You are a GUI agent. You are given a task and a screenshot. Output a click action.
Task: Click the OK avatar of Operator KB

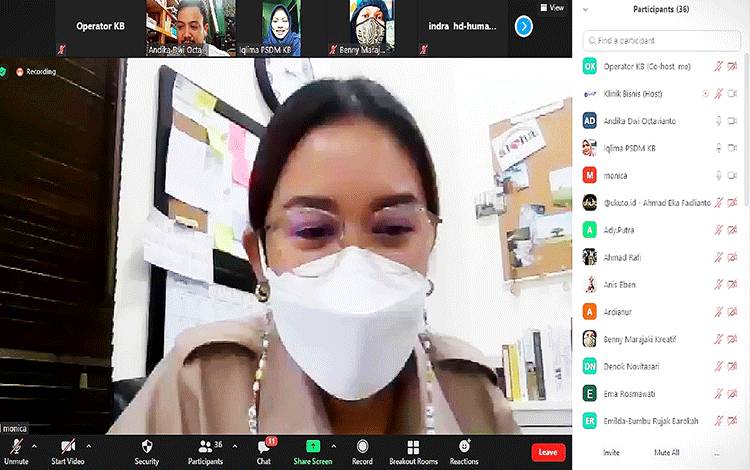tap(589, 66)
